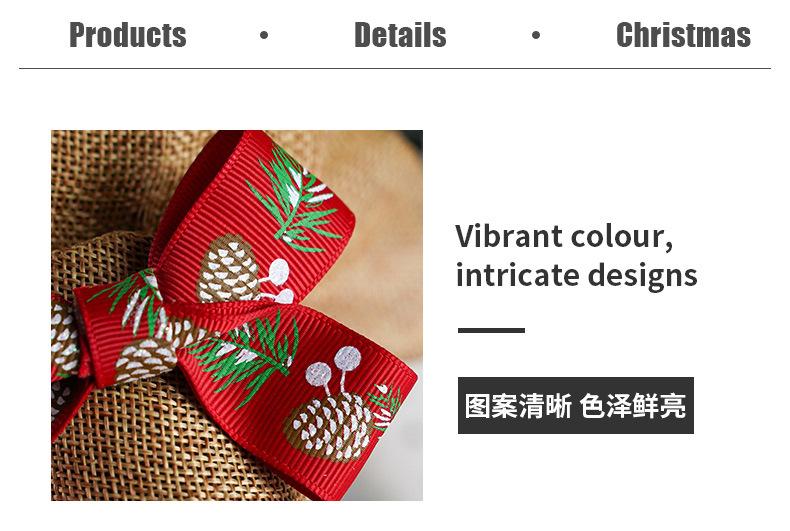Click the dot separator between Details and Christmas
Screen dimensions: 790x531
tap(536, 35)
